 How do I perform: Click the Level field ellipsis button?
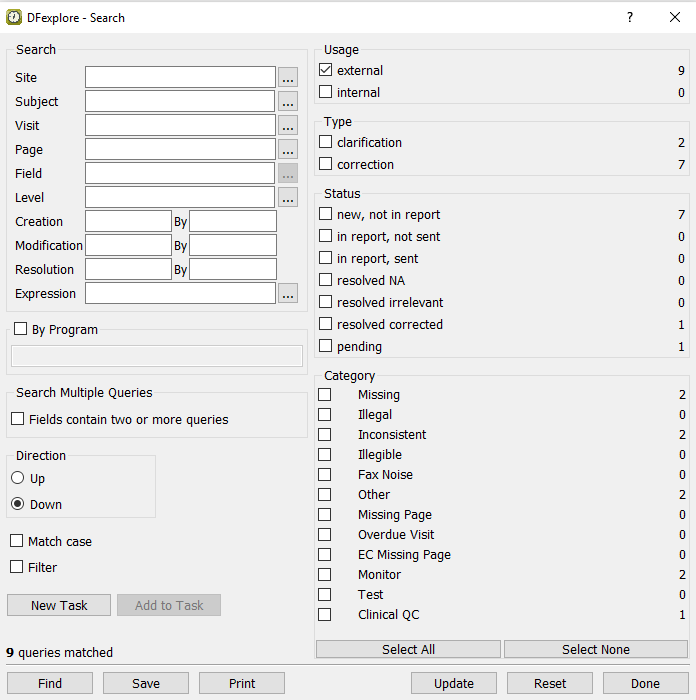pyautogui.click(x=288, y=198)
